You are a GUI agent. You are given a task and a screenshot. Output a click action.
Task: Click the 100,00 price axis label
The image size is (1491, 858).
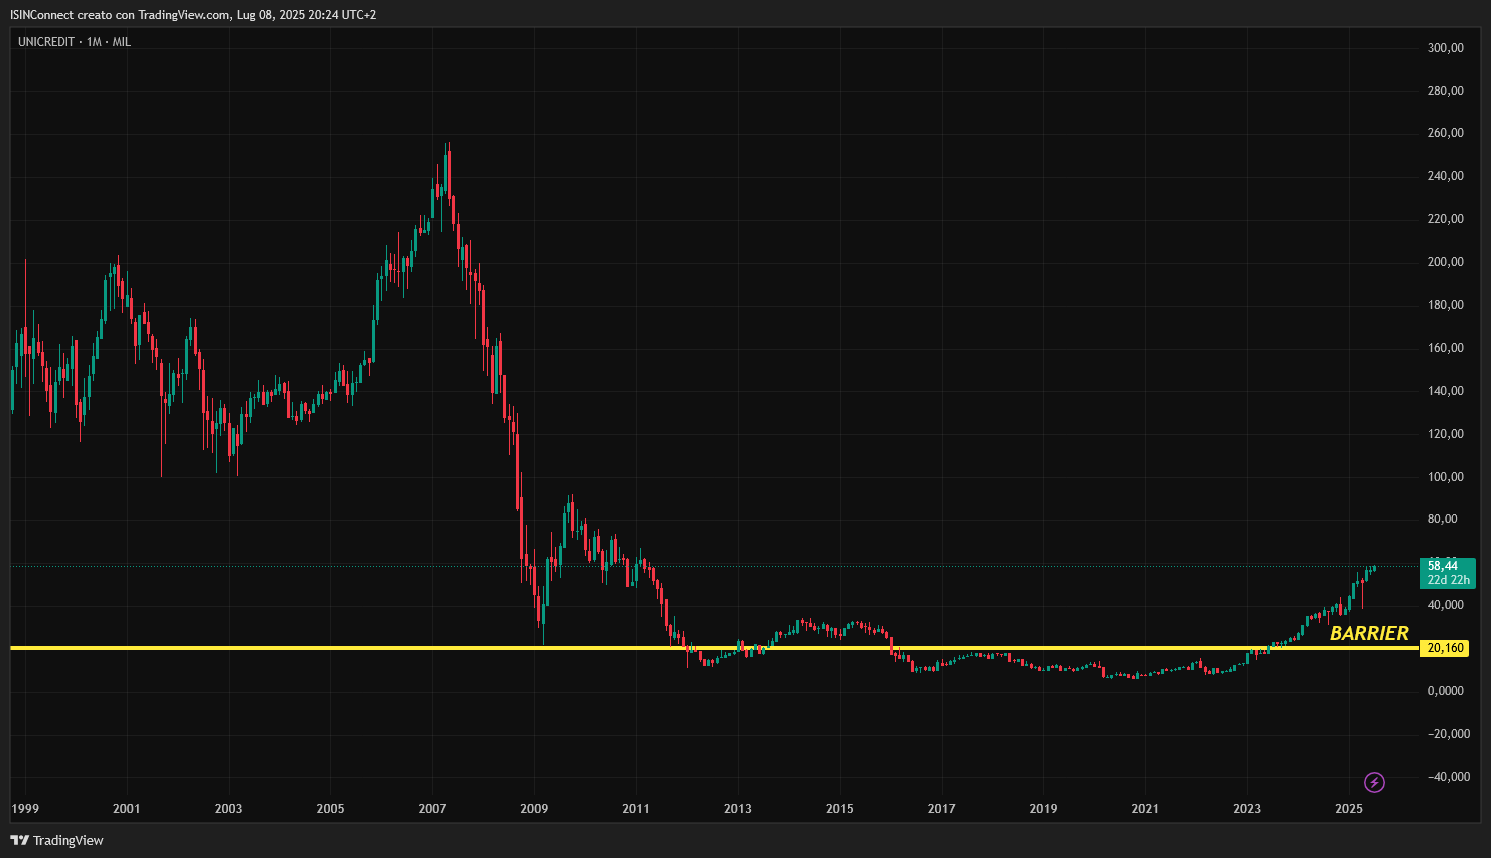[x=1446, y=477]
